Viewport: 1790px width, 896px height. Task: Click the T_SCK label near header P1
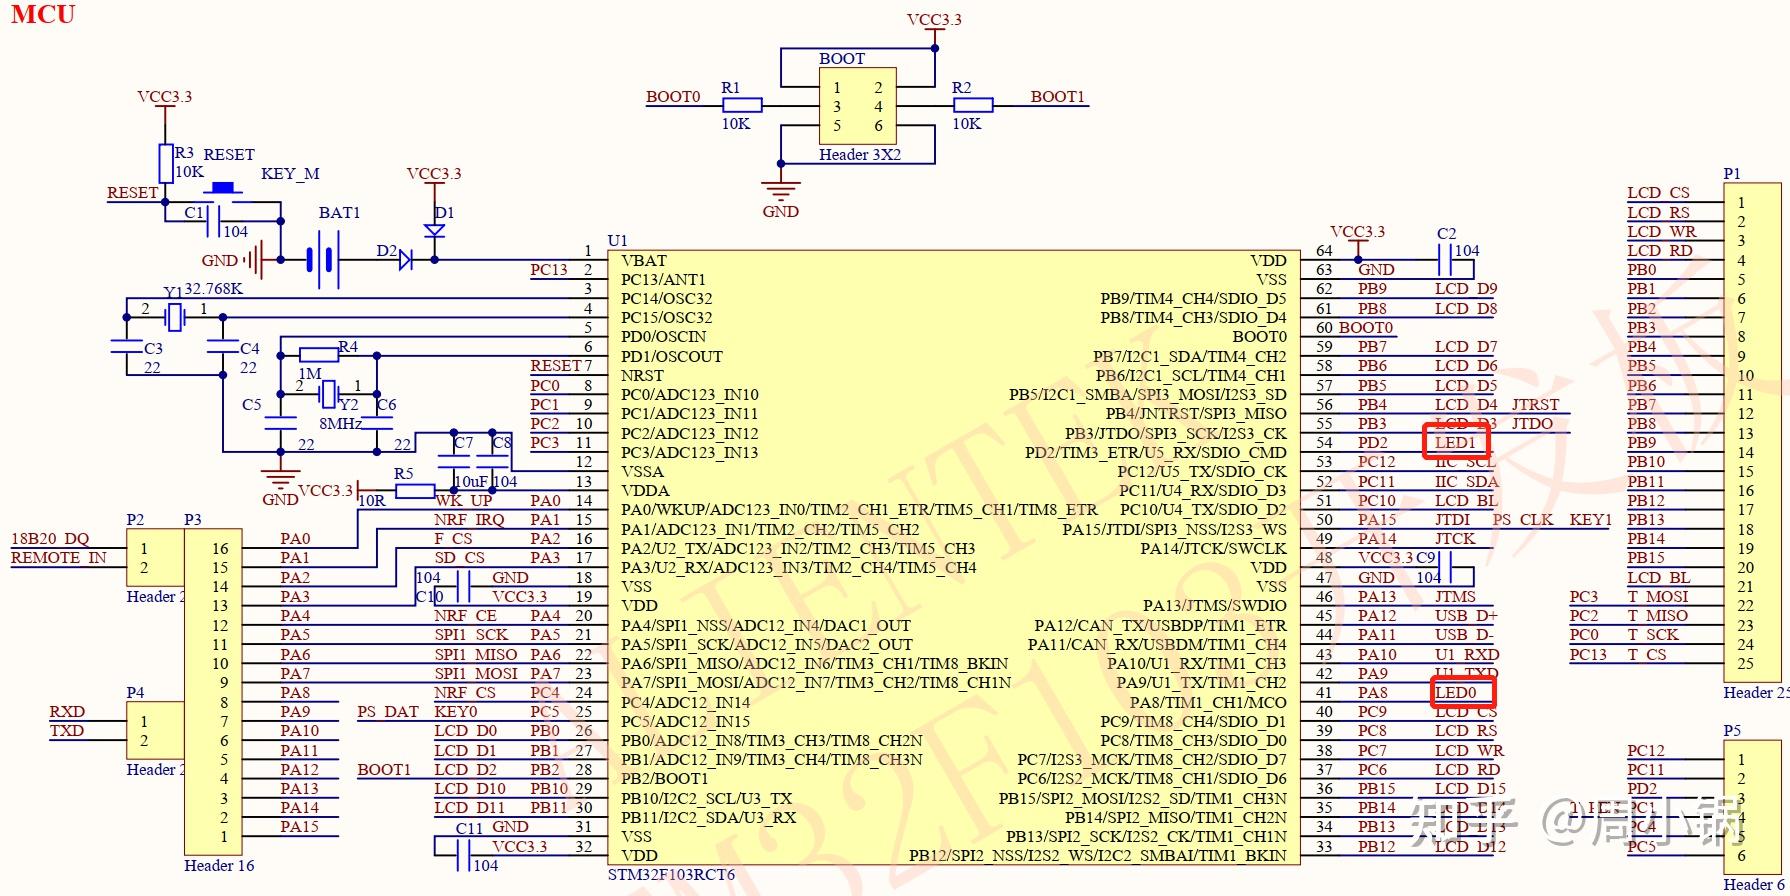click(x=1653, y=635)
